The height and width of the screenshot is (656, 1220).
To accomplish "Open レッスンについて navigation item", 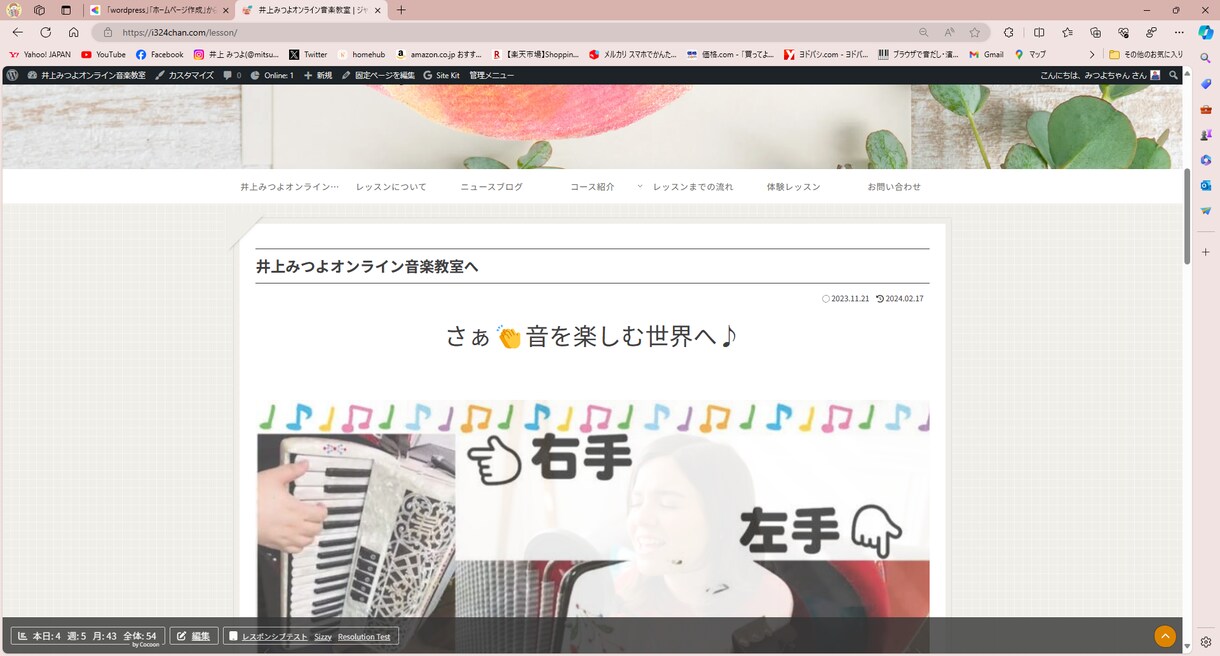I will (x=391, y=187).
